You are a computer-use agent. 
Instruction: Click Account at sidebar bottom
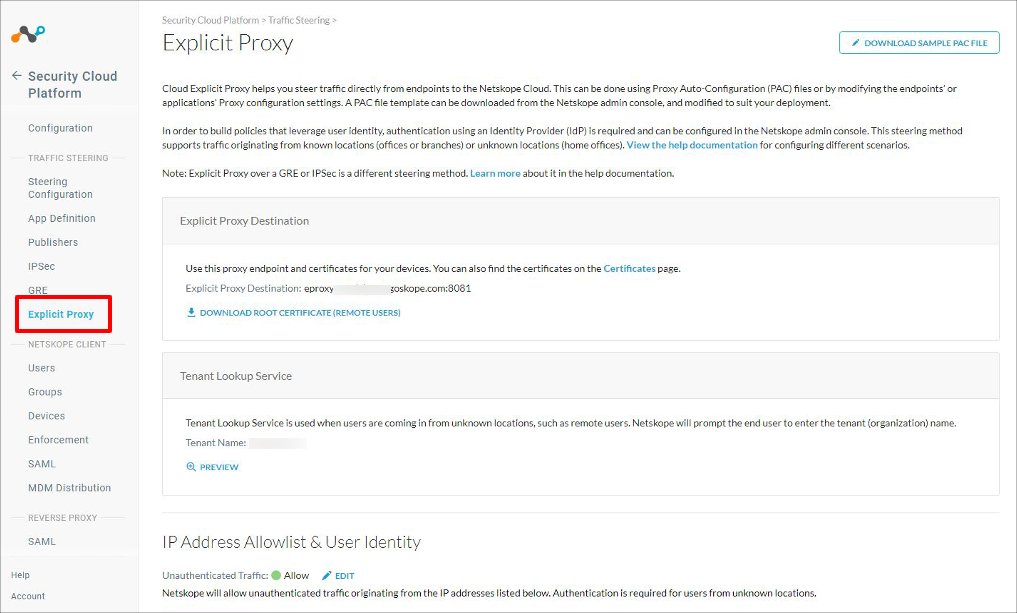coord(28,596)
